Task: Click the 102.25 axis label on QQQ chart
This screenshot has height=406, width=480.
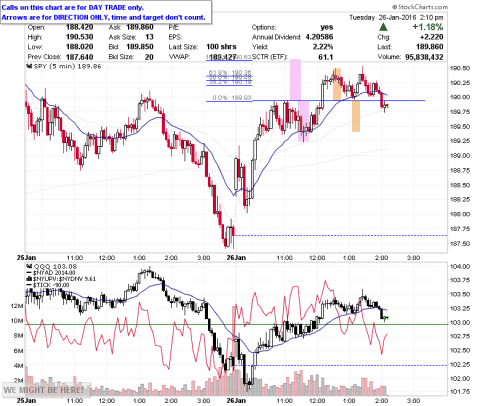Action: point(460,365)
